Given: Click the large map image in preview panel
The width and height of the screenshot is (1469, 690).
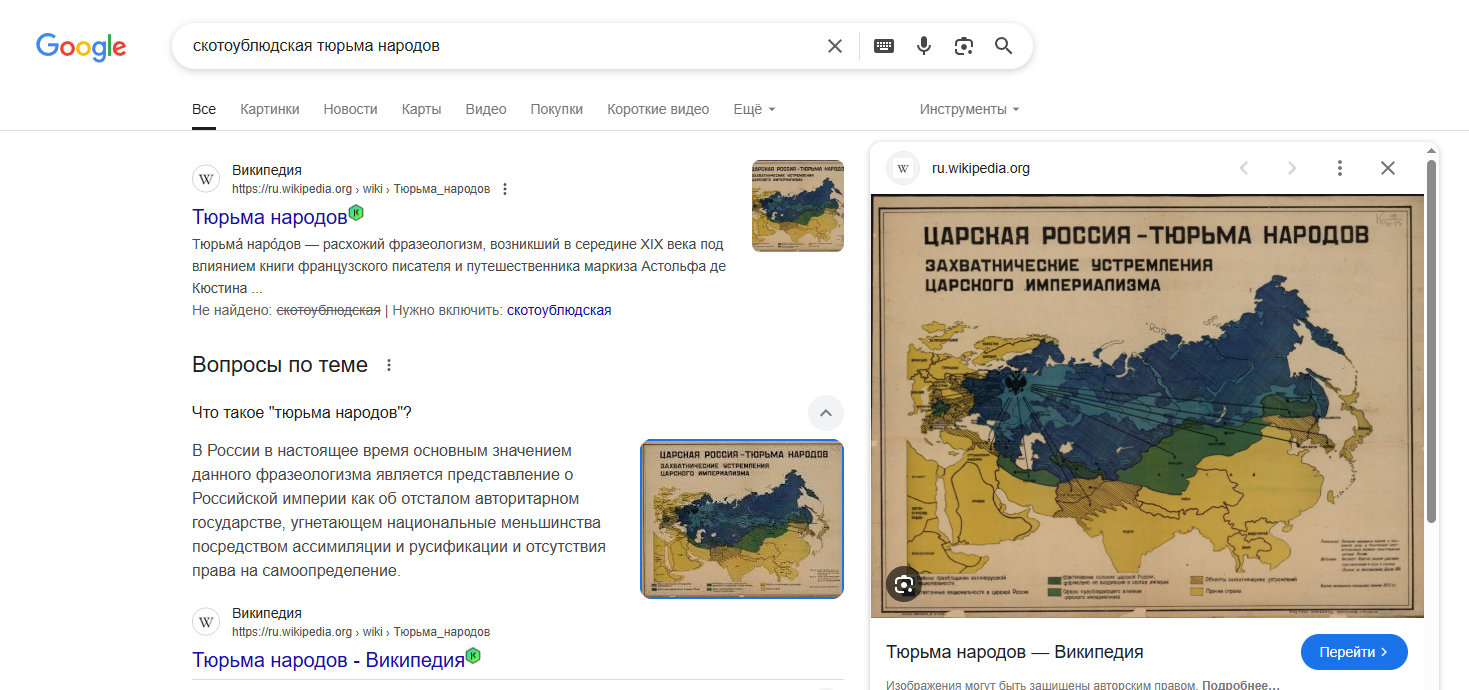Looking at the screenshot, I should (1148, 406).
